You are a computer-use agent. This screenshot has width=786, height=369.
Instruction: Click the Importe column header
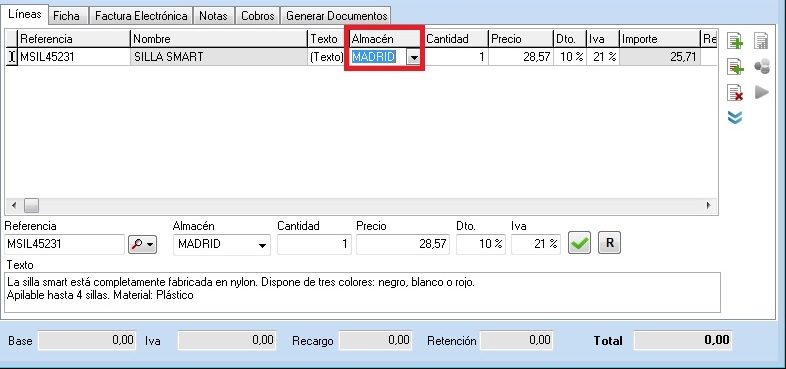click(660, 39)
